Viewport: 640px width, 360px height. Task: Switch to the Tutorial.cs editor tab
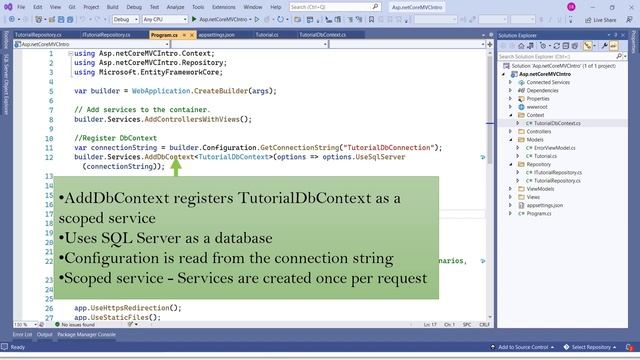[267, 35]
